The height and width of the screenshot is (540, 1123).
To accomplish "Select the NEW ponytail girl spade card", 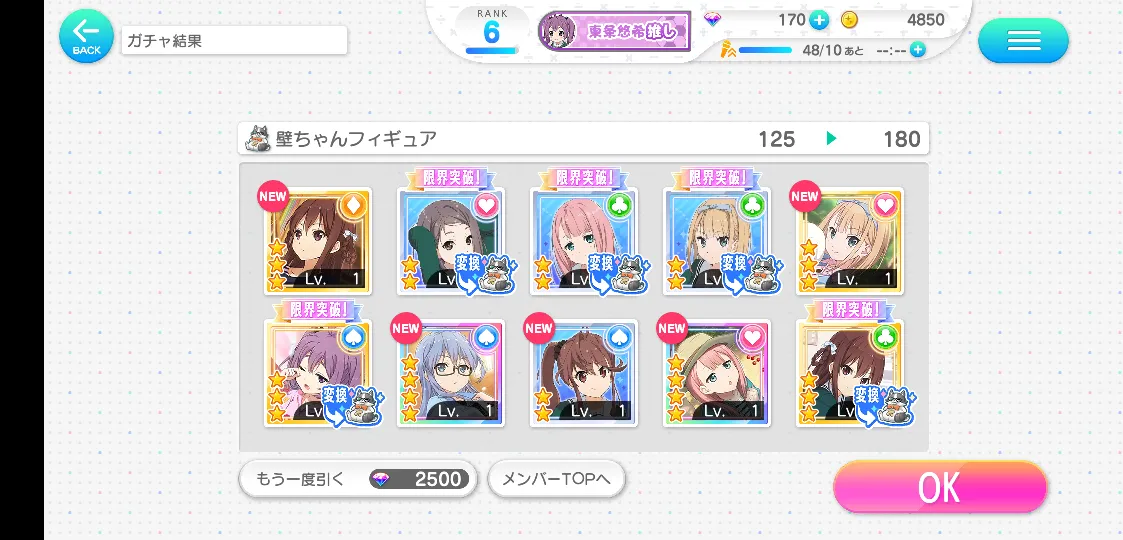I will (584, 373).
